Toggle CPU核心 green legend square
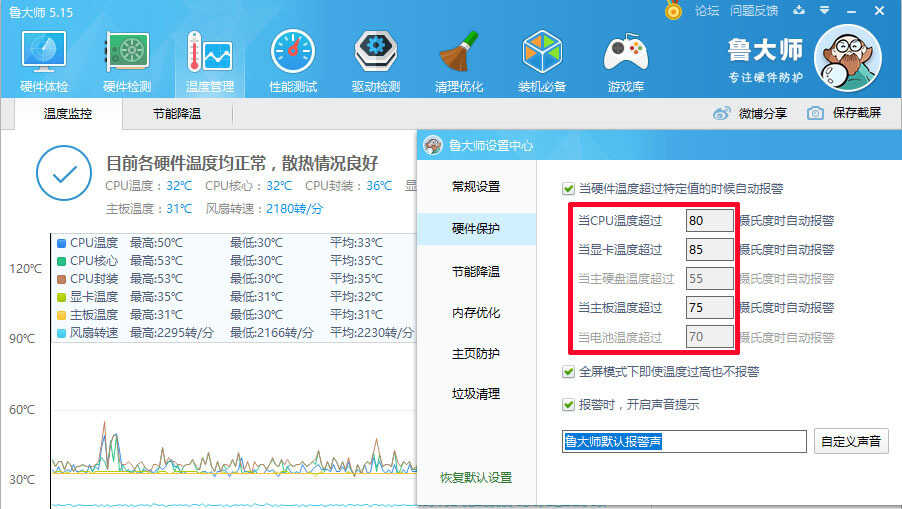902x509 pixels. [x=61, y=261]
